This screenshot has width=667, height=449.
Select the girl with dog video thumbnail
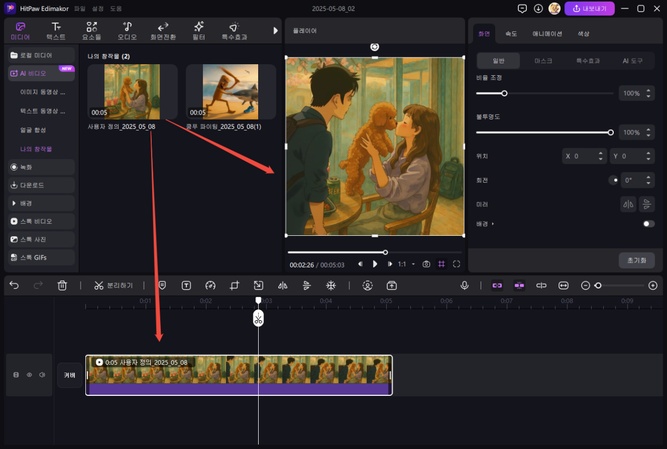(132, 91)
